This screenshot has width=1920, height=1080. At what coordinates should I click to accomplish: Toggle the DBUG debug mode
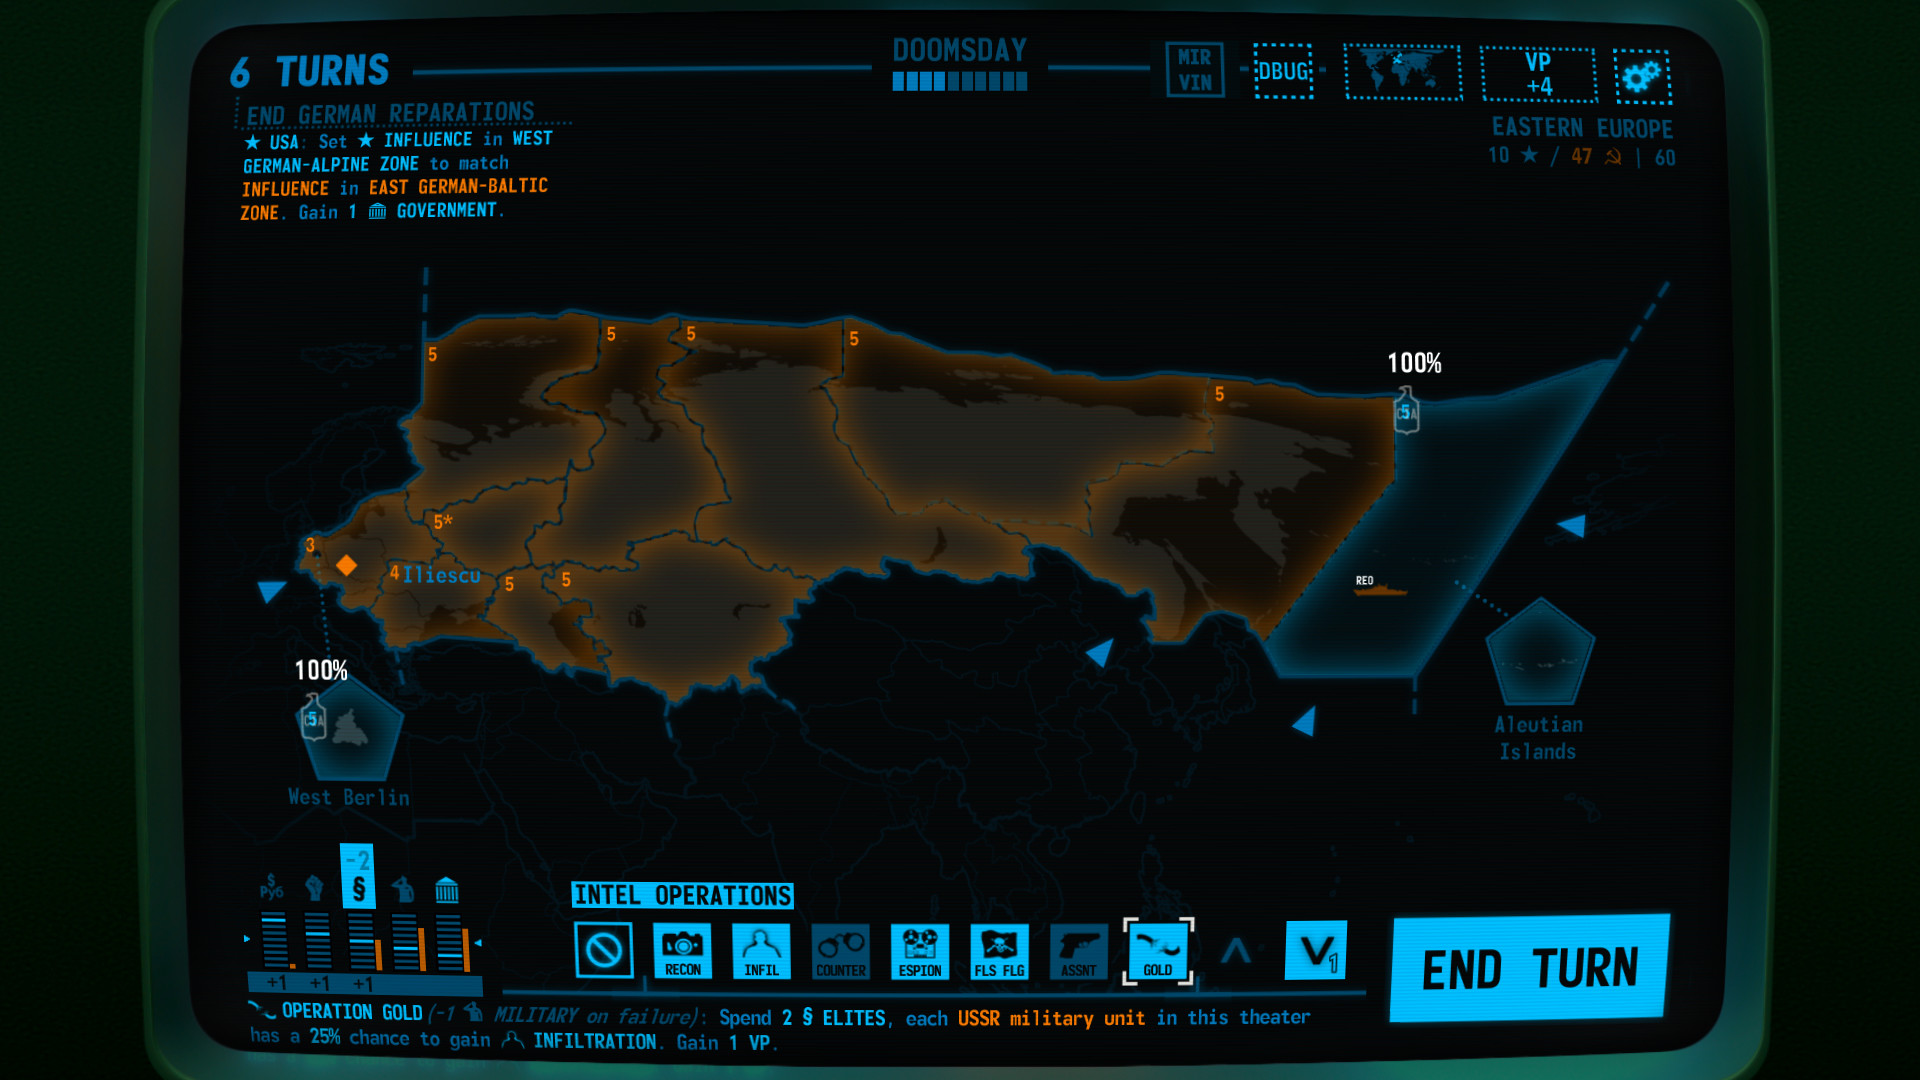point(1283,71)
